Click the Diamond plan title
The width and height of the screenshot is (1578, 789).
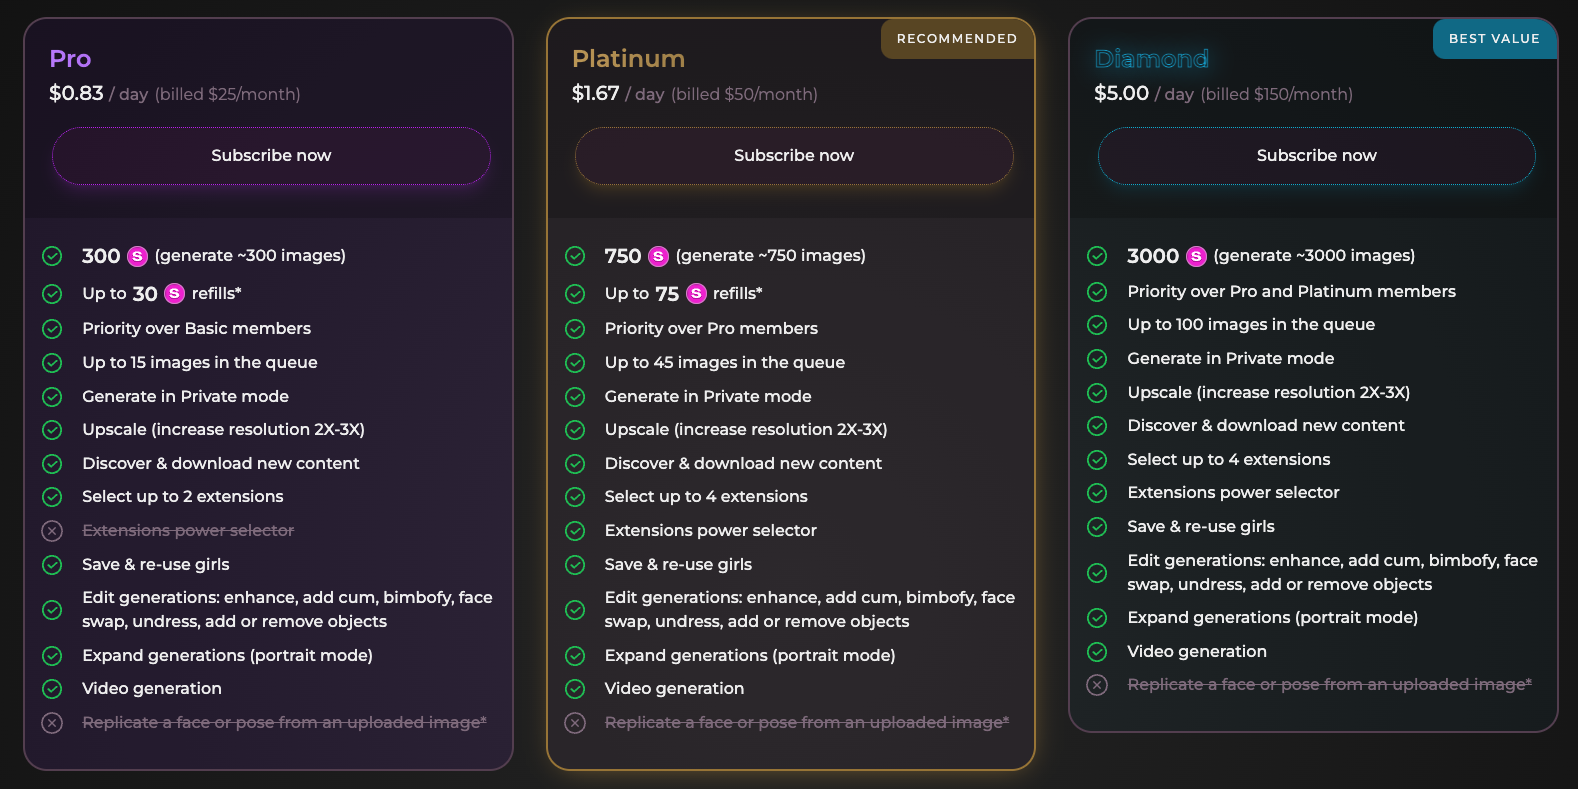point(1151,59)
